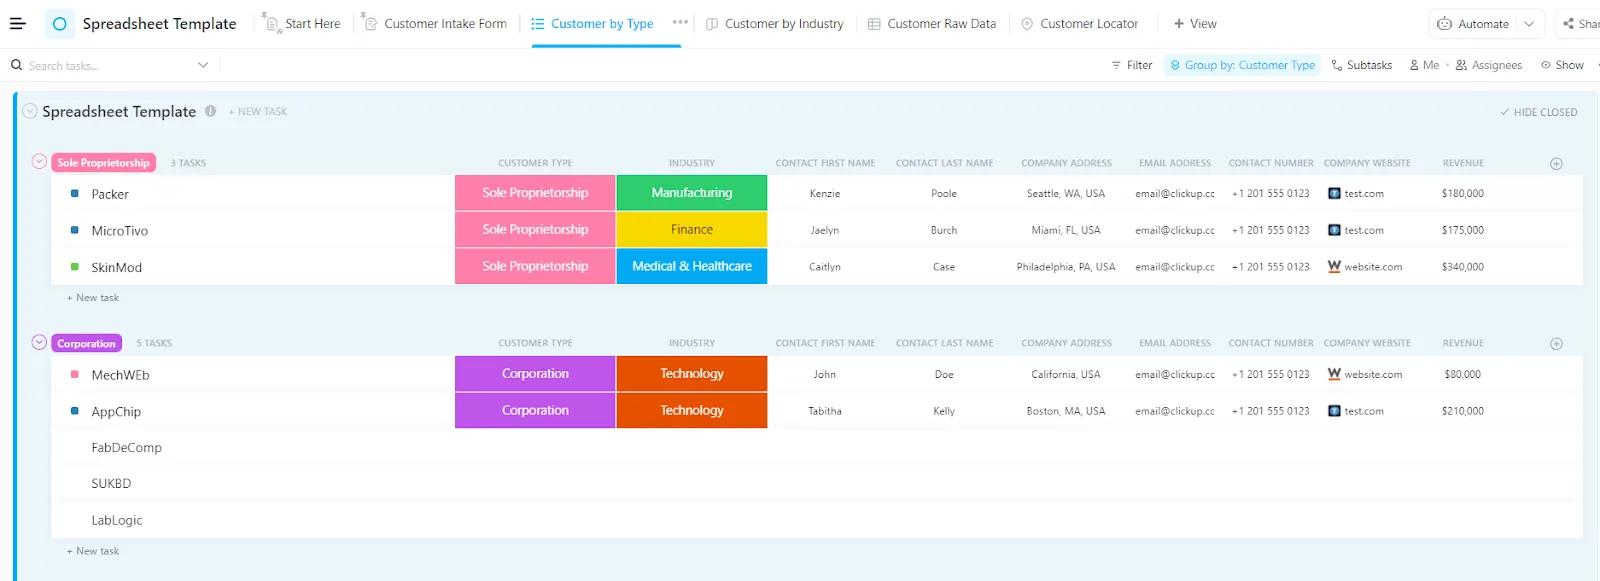Click the Filter button

1131,65
